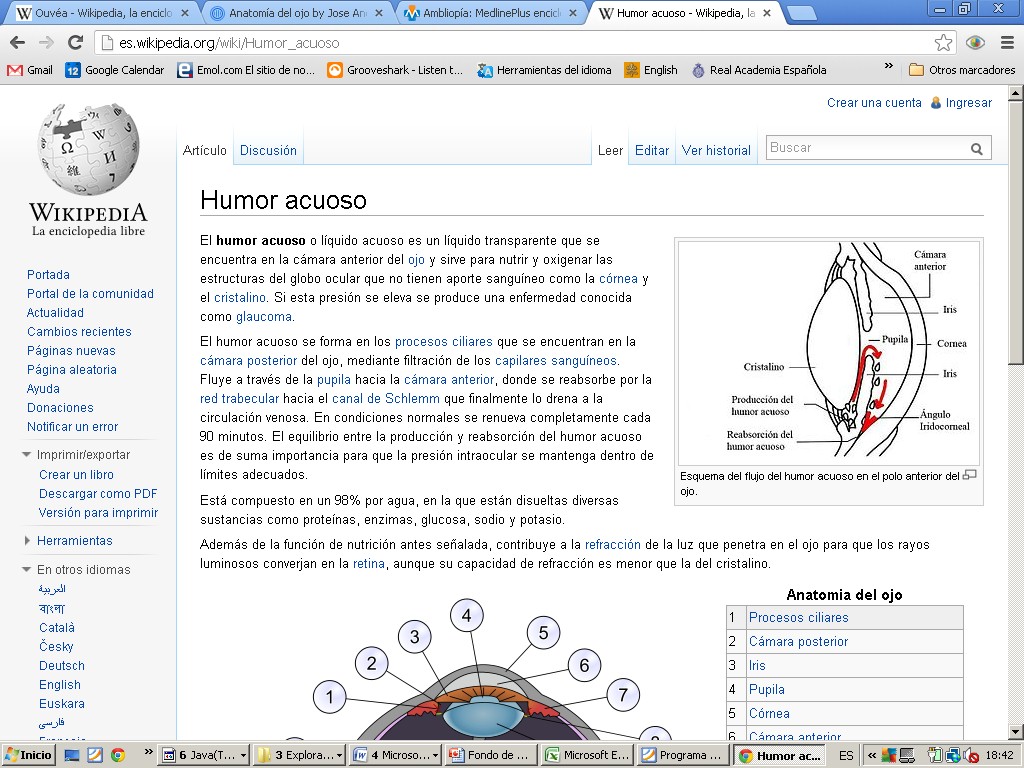Bookmark this page with the star icon
The height and width of the screenshot is (768, 1024).
pyautogui.click(x=943, y=43)
